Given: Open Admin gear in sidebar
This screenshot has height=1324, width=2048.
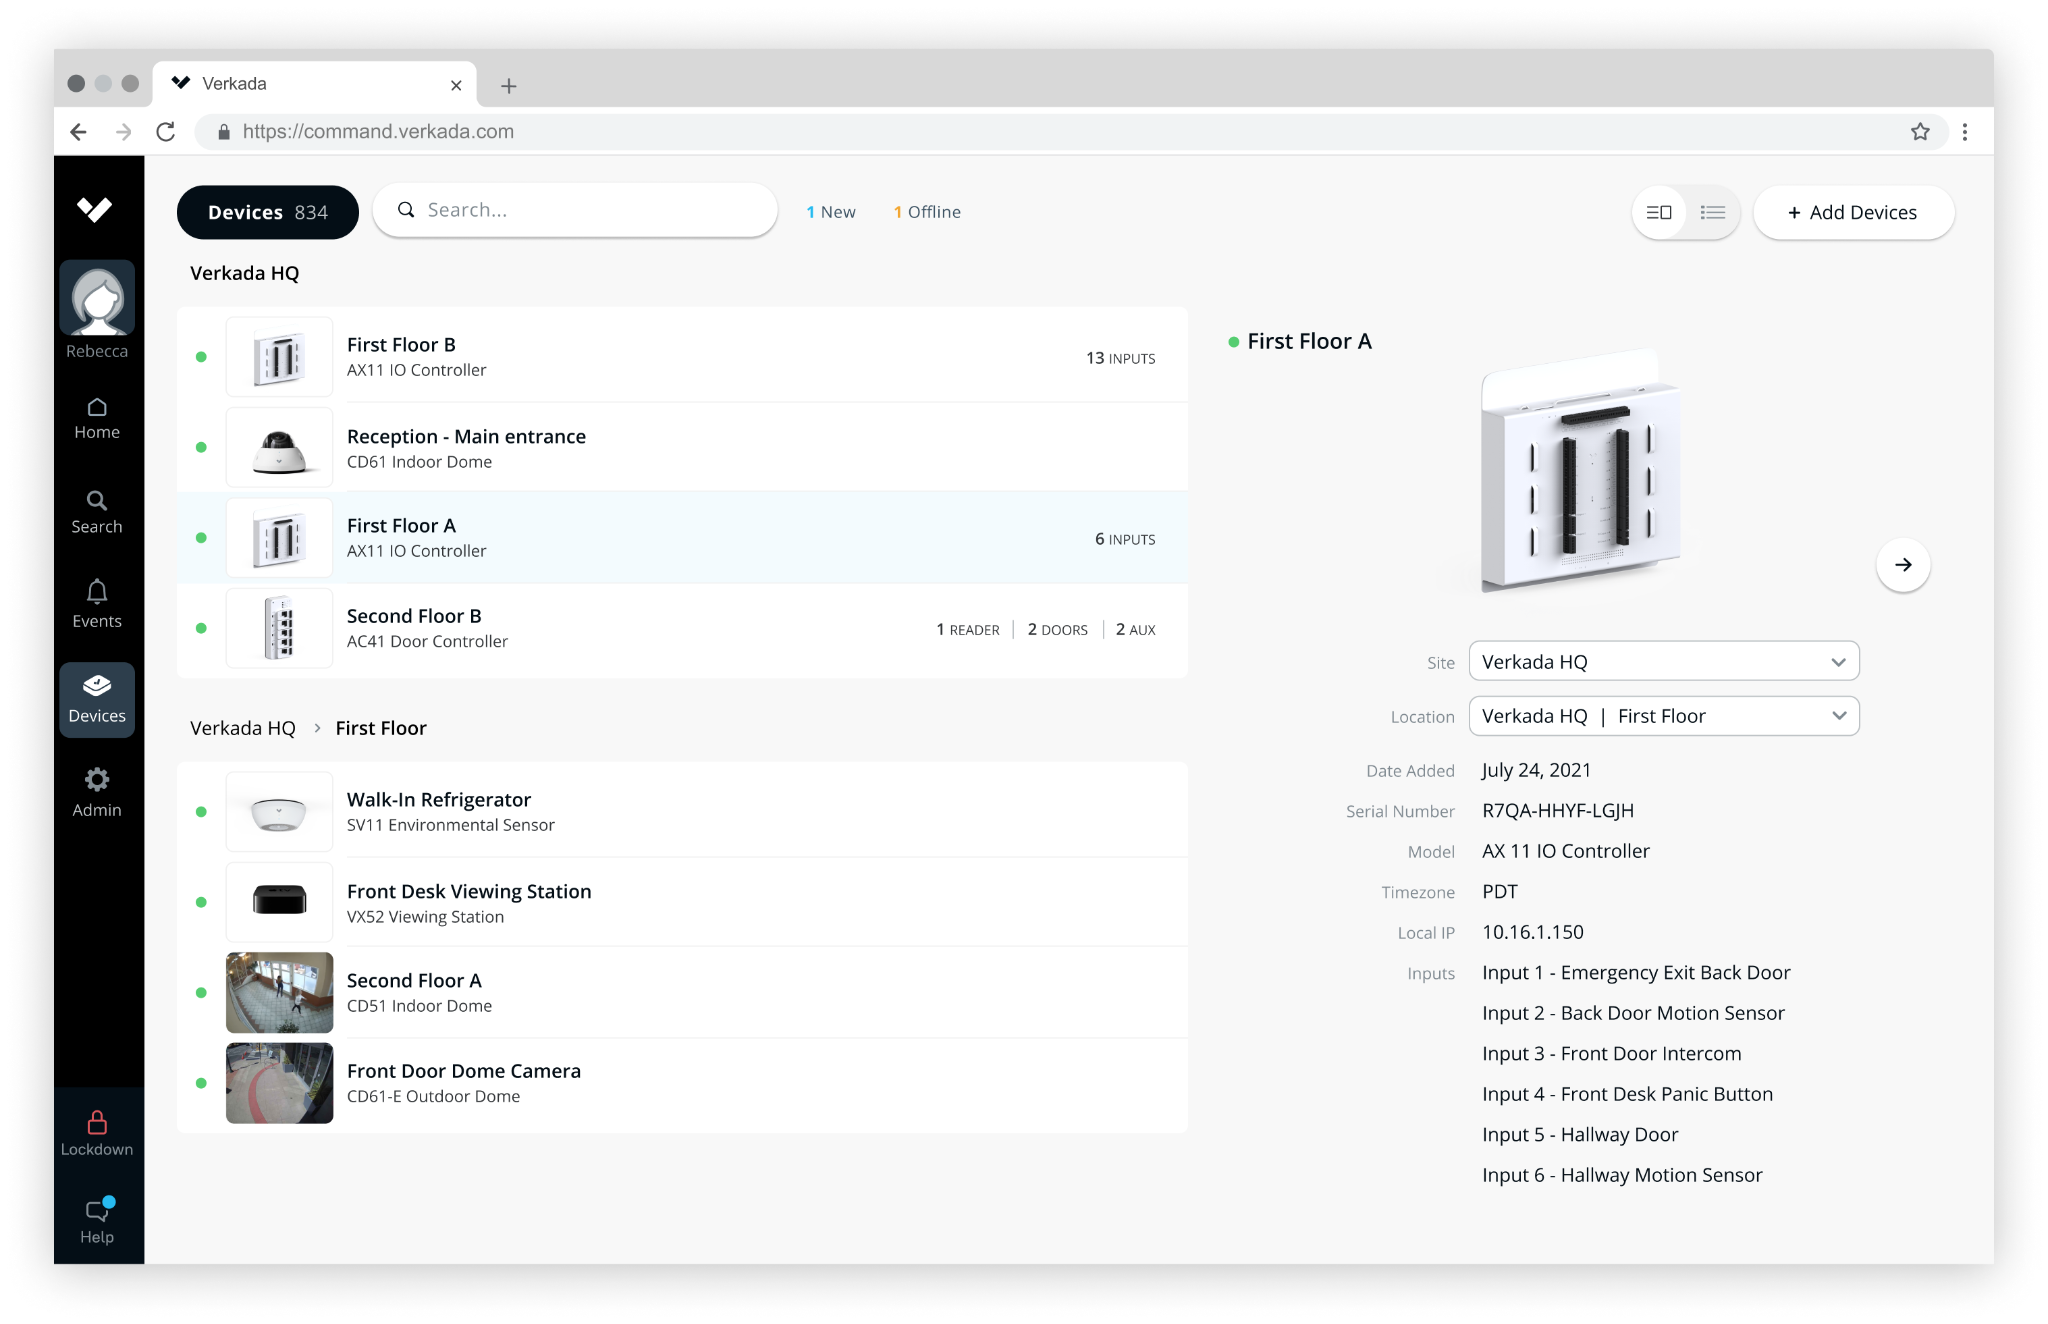Looking at the screenshot, I should tap(97, 792).
